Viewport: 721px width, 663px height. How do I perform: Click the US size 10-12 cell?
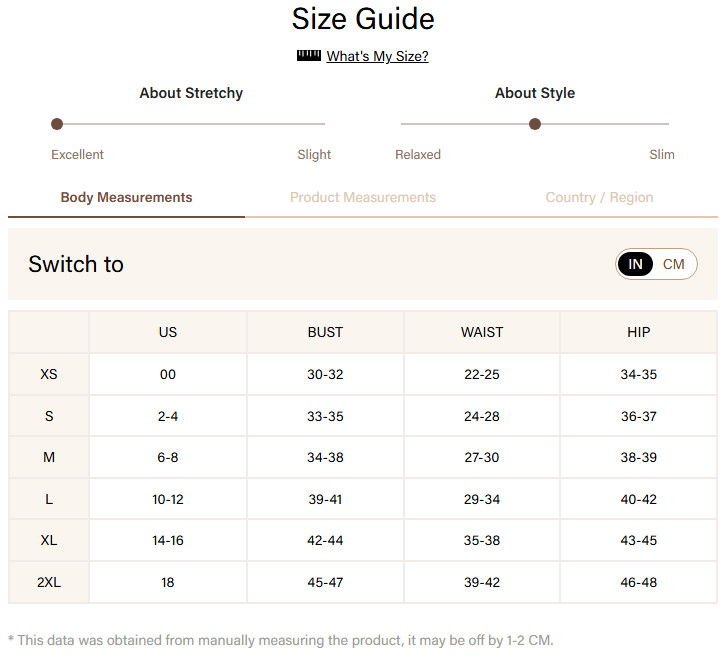coord(168,499)
